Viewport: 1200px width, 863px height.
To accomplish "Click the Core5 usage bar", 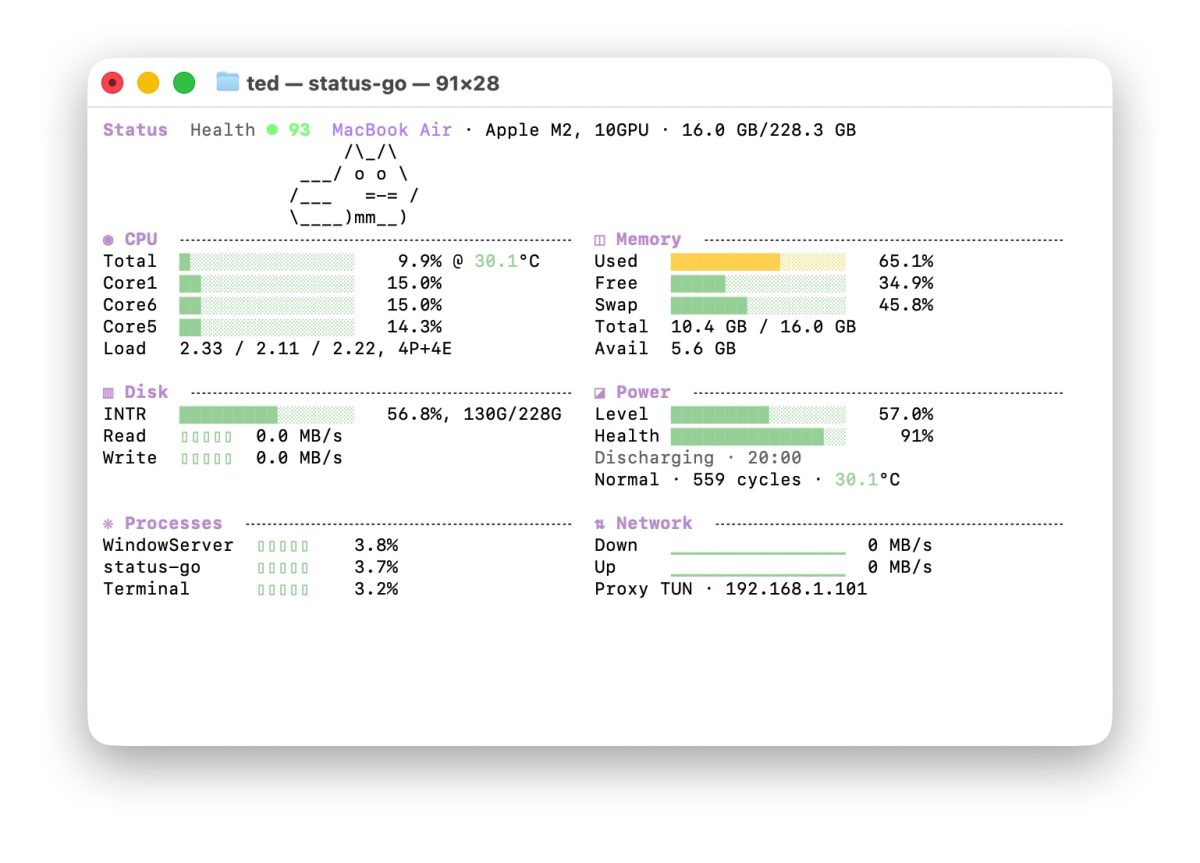I will click(x=267, y=327).
